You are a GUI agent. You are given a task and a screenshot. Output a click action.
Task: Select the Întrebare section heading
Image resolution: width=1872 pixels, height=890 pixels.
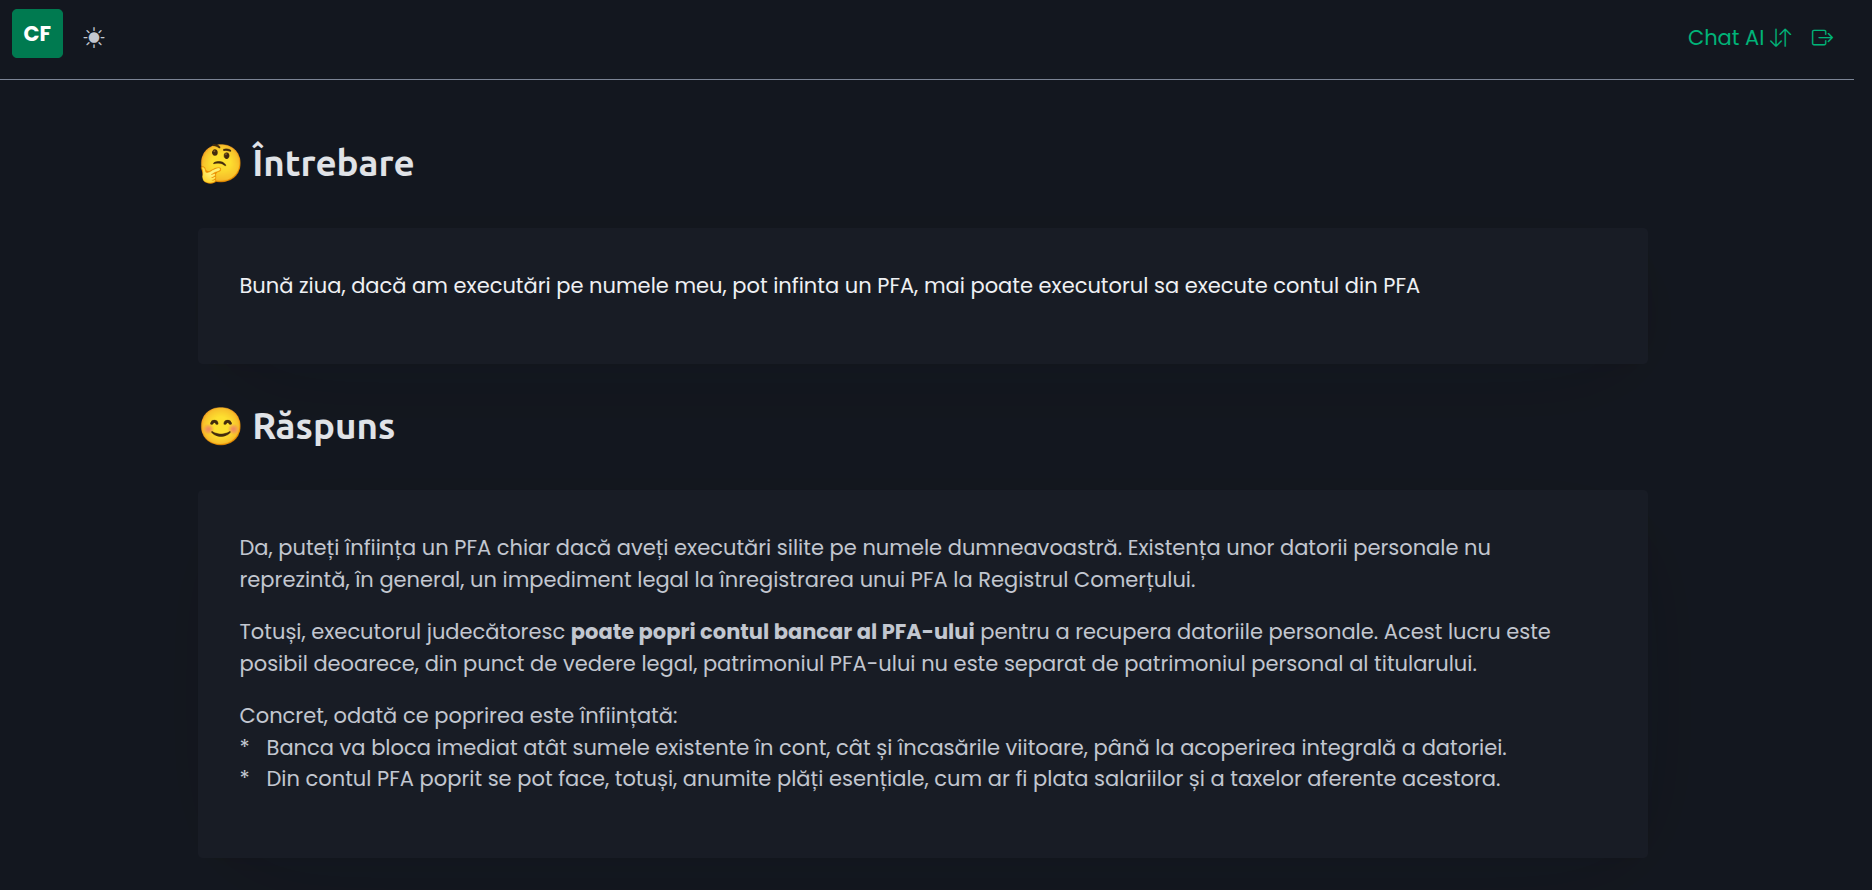click(x=332, y=162)
